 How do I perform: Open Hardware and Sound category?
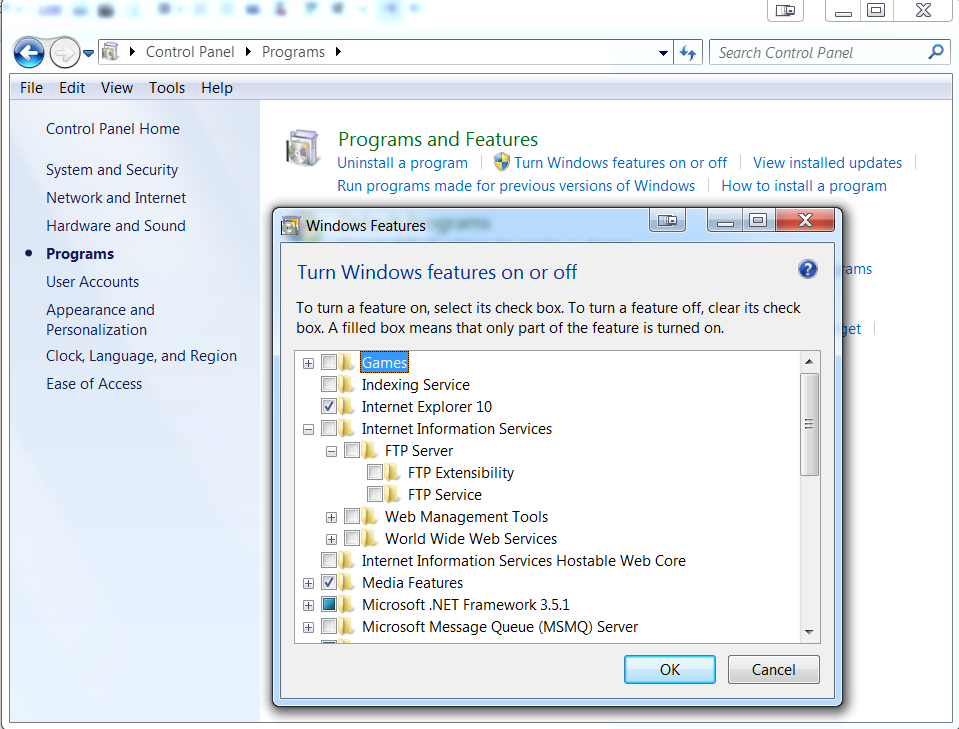point(116,226)
